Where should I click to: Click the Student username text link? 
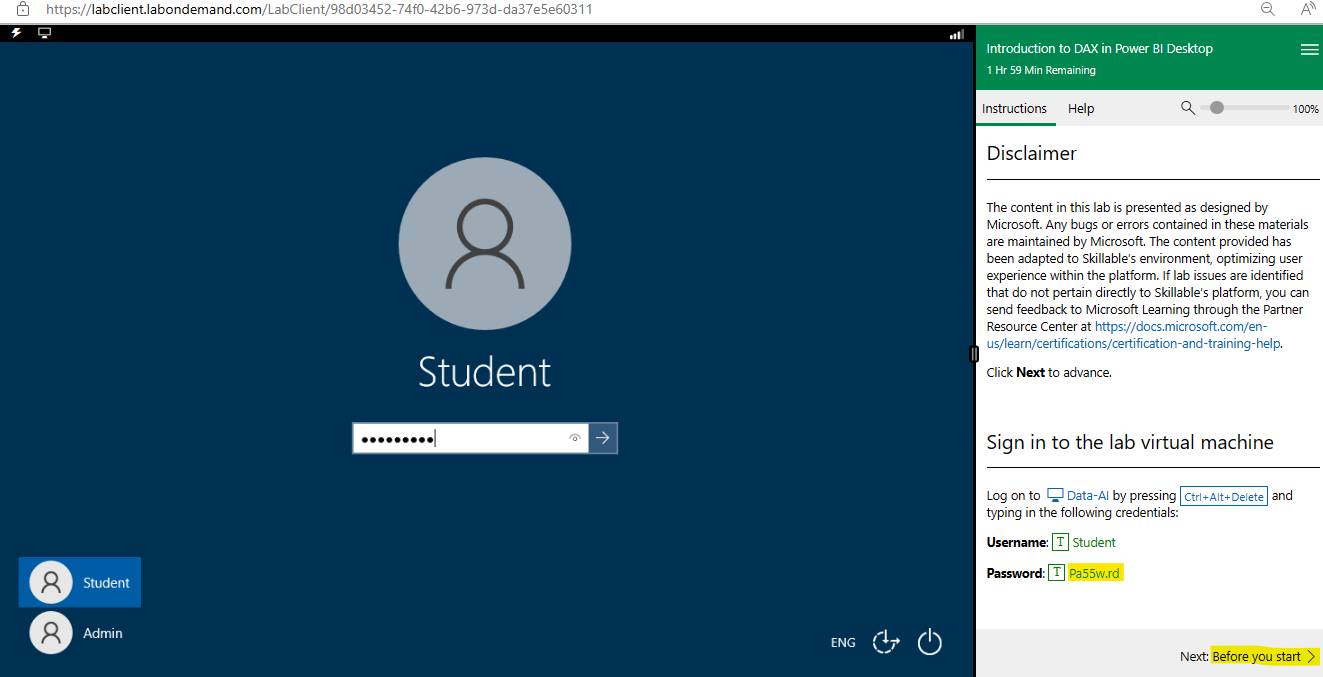1094,542
